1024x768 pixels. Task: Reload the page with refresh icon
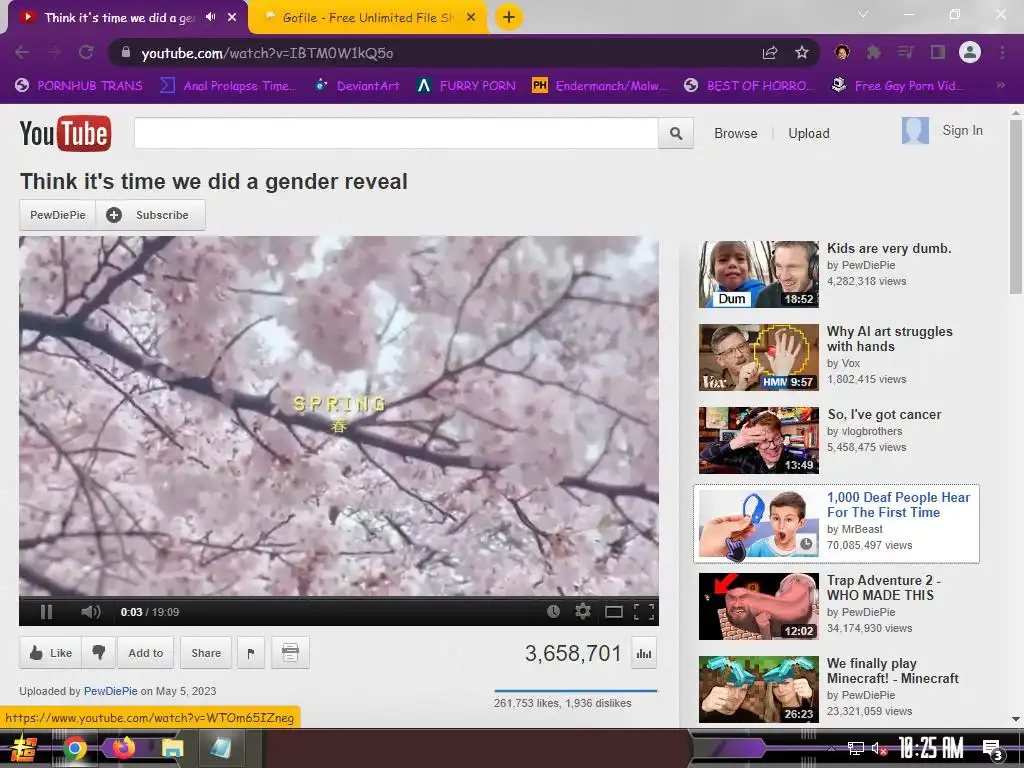(86, 52)
